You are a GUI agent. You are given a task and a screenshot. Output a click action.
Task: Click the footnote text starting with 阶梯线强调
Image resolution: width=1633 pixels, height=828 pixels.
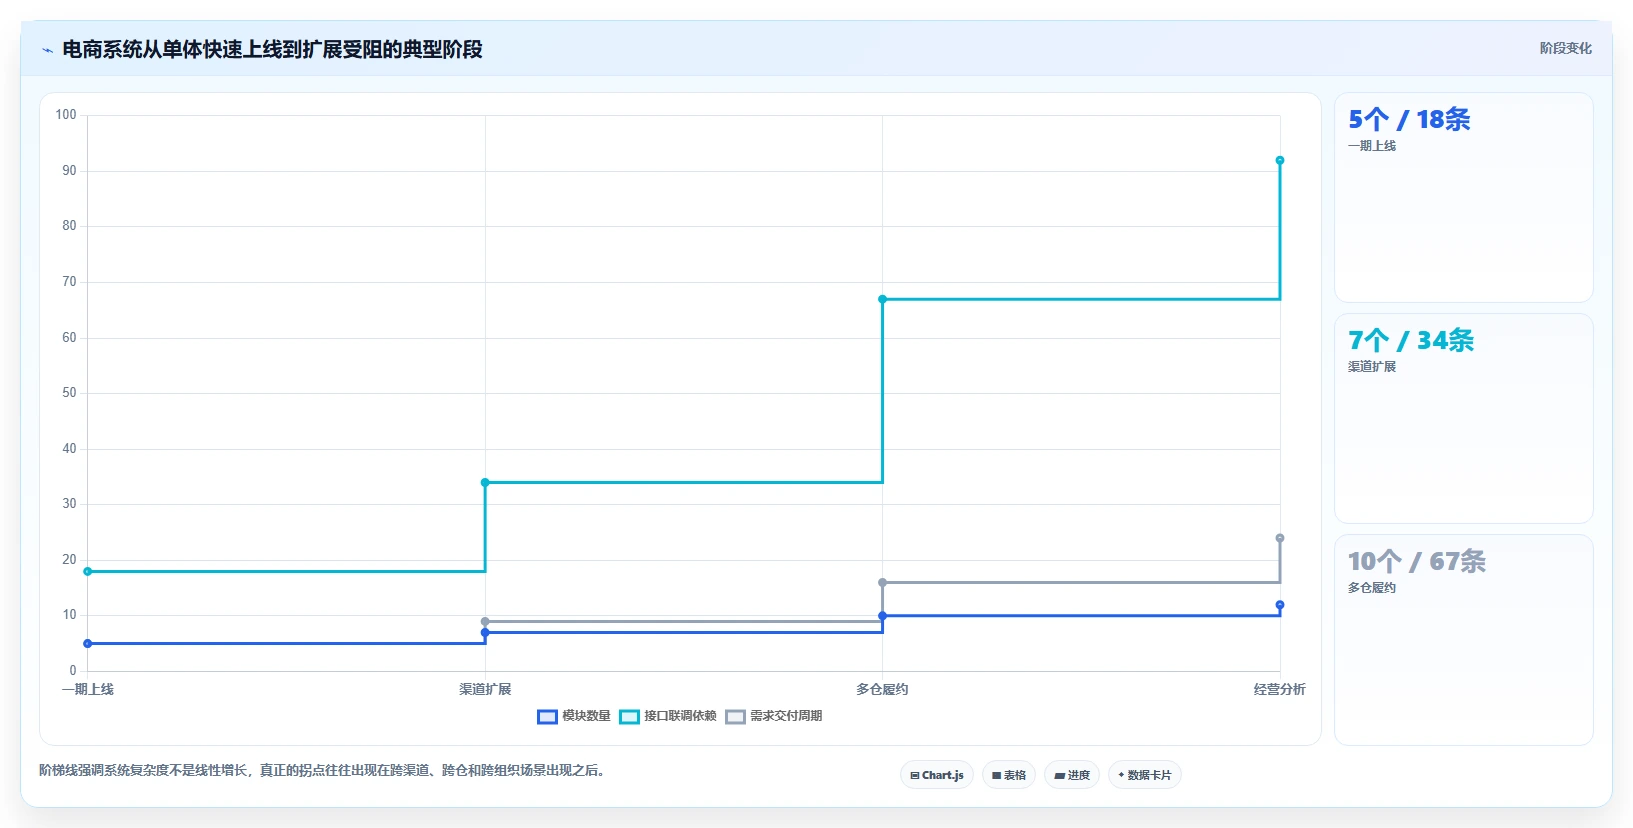pos(324,770)
